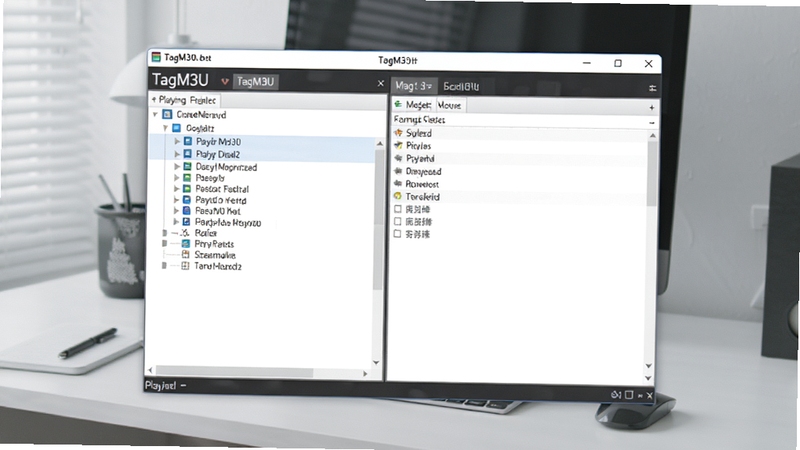This screenshot has width=800, height=450.
Task: Select the Sulerd list label
Action: (419, 133)
